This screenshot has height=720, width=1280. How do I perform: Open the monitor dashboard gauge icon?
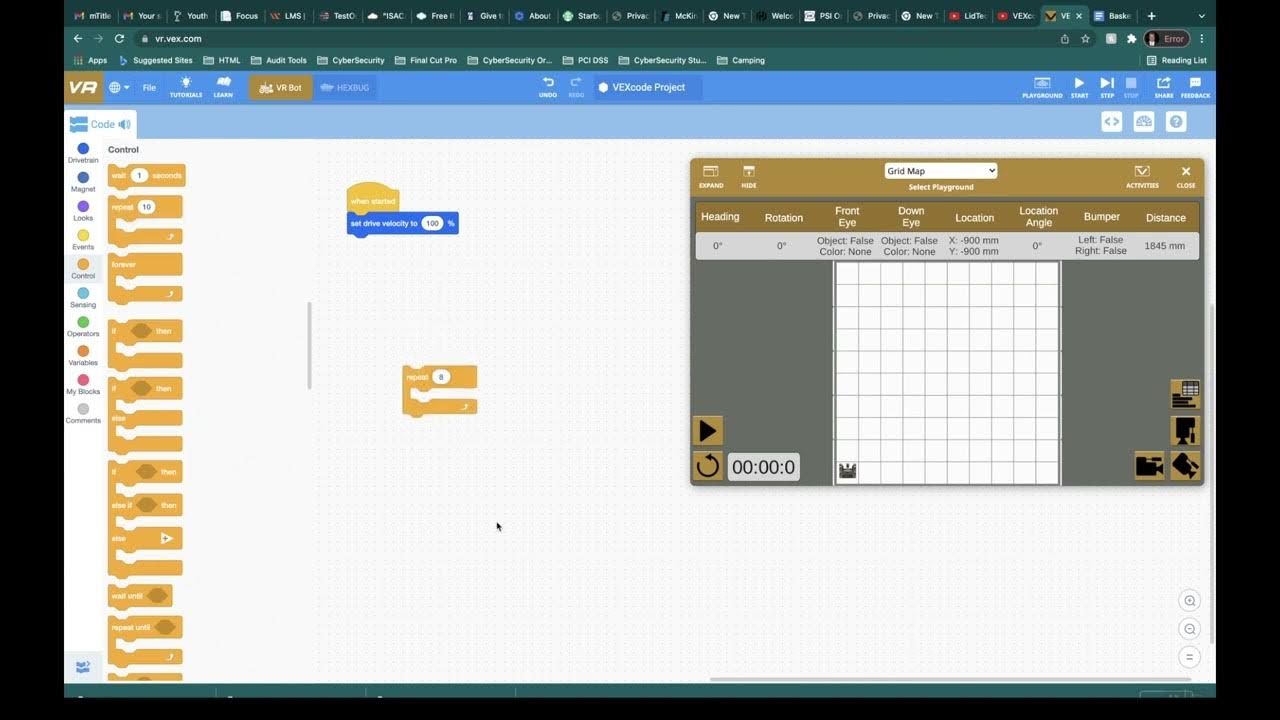point(1144,121)
